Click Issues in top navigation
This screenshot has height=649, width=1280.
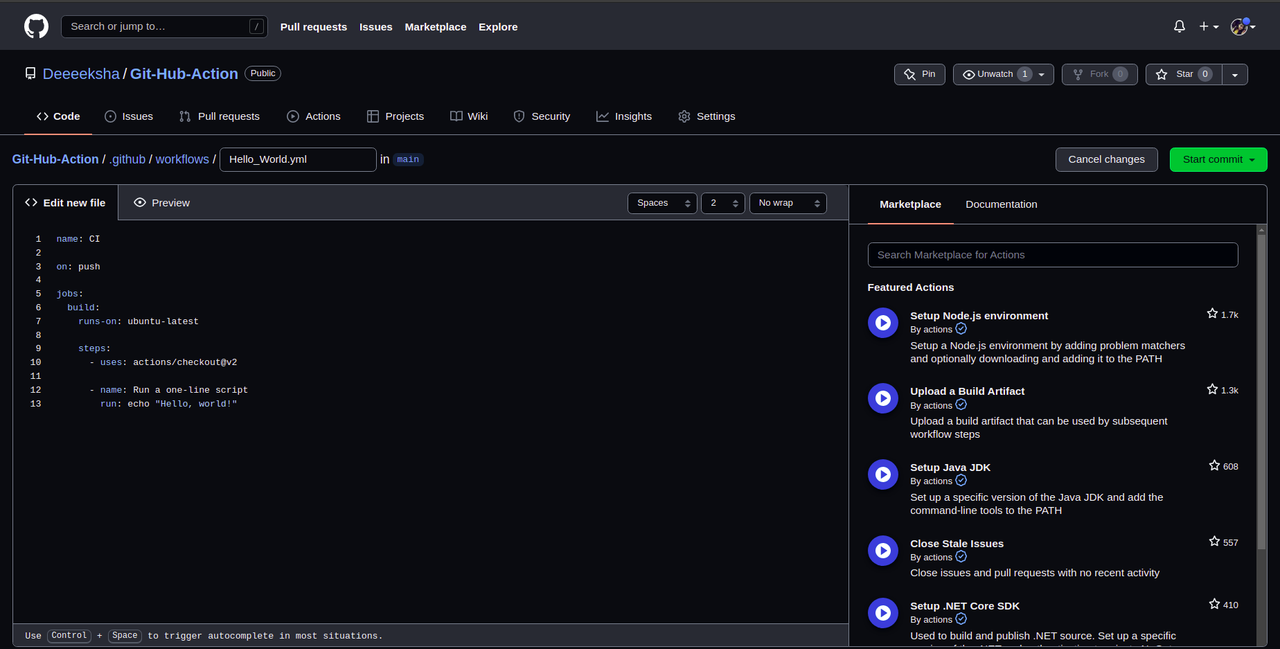click(376, 27)
